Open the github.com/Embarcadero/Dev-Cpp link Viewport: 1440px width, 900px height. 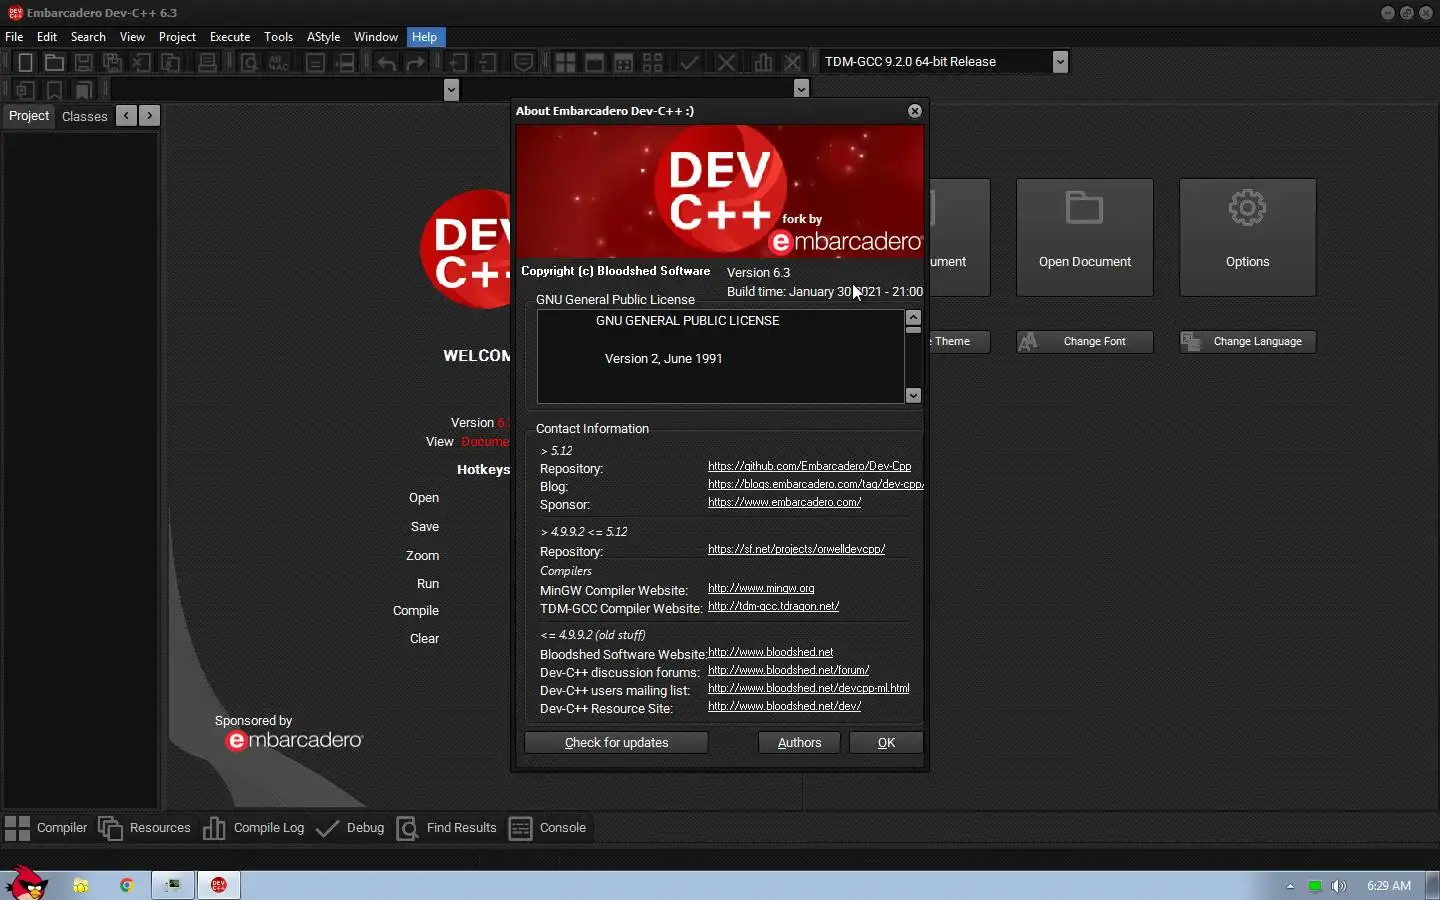pyautogui.click(x=809, y=466)
